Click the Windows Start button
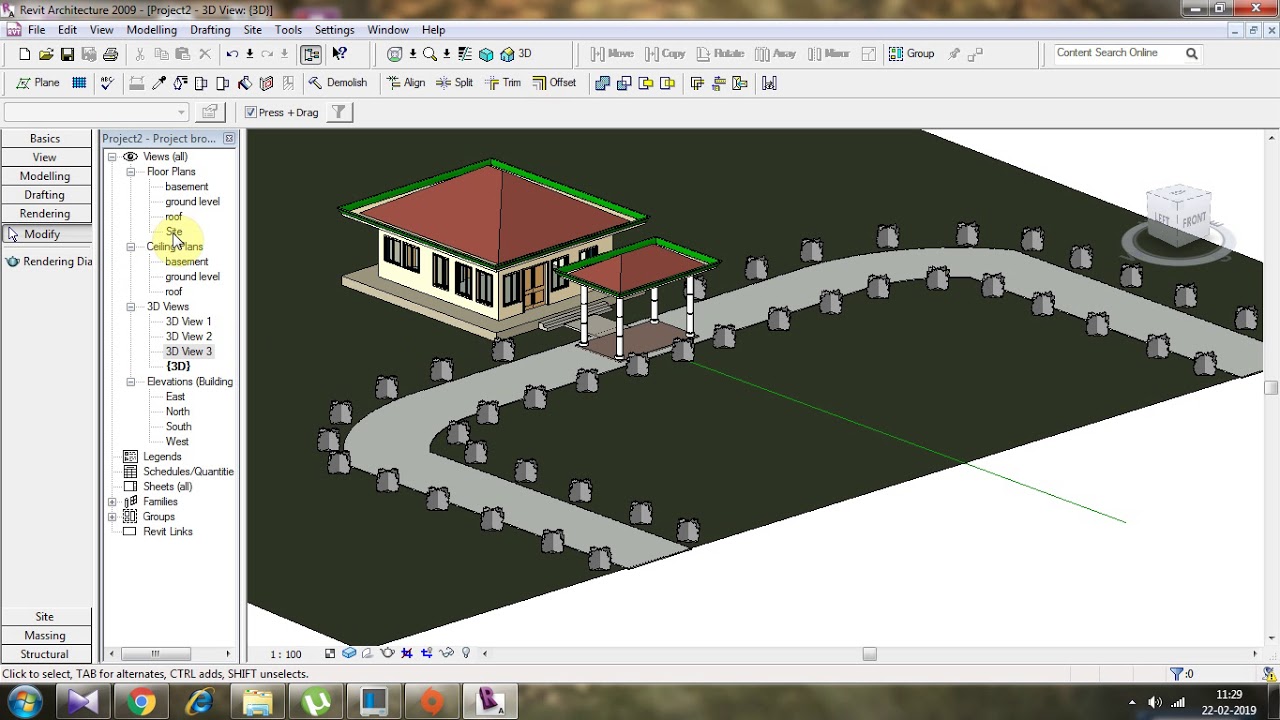The image size is (1280, 720). [x=24, y=701]
